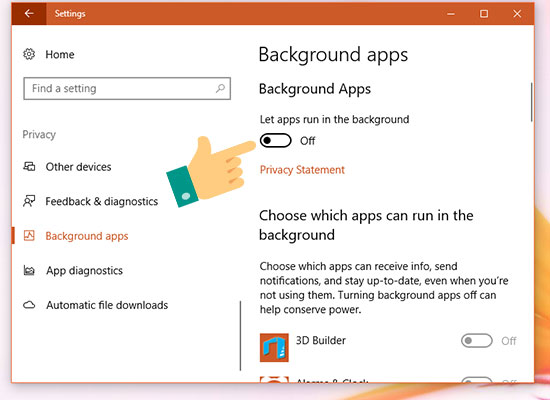Viewport: 550px width, 400px height.
Task: Click the Privacy section label
Action: 39,135
